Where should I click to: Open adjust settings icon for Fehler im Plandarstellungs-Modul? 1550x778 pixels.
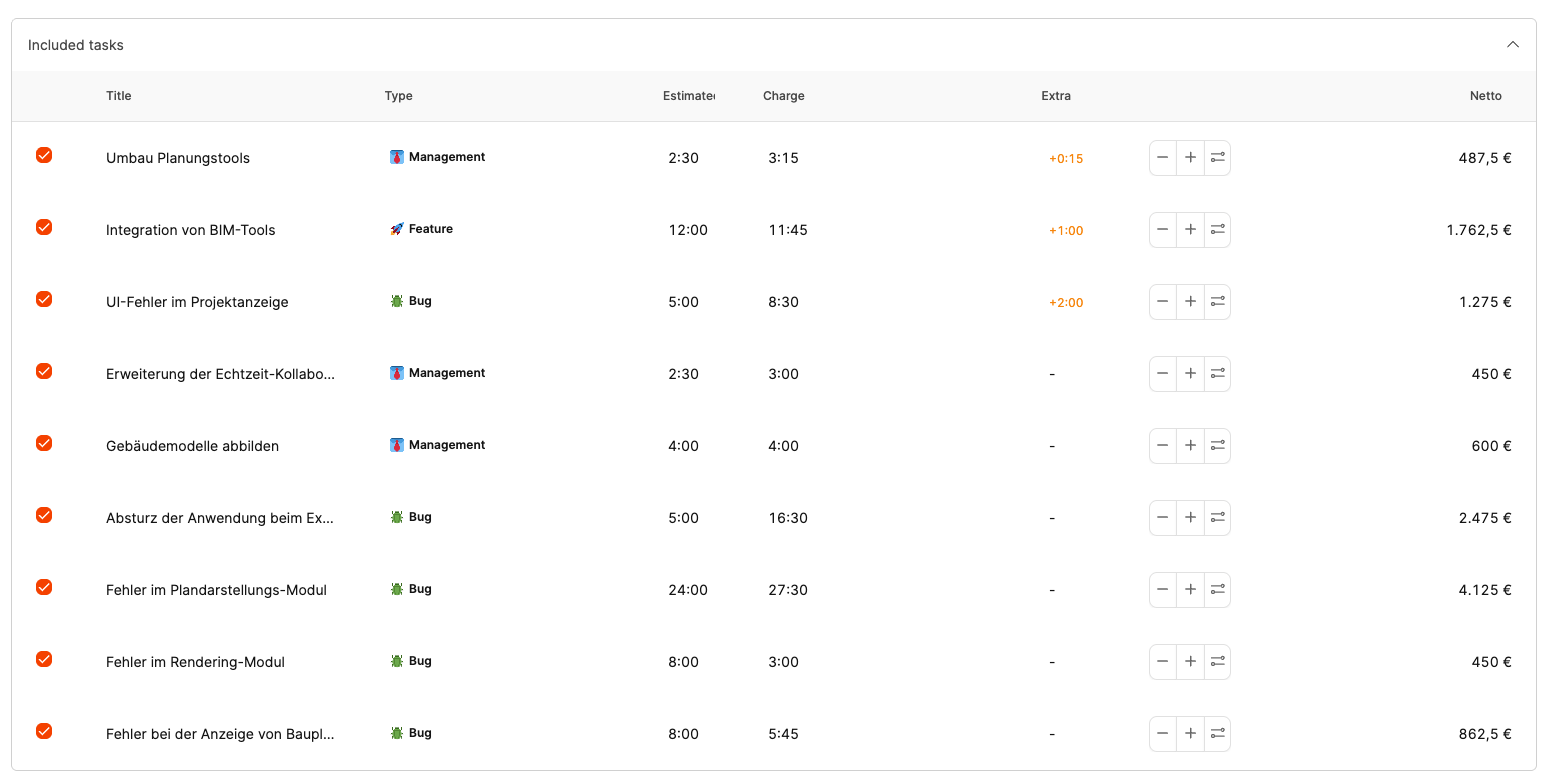coord(1217,590)
